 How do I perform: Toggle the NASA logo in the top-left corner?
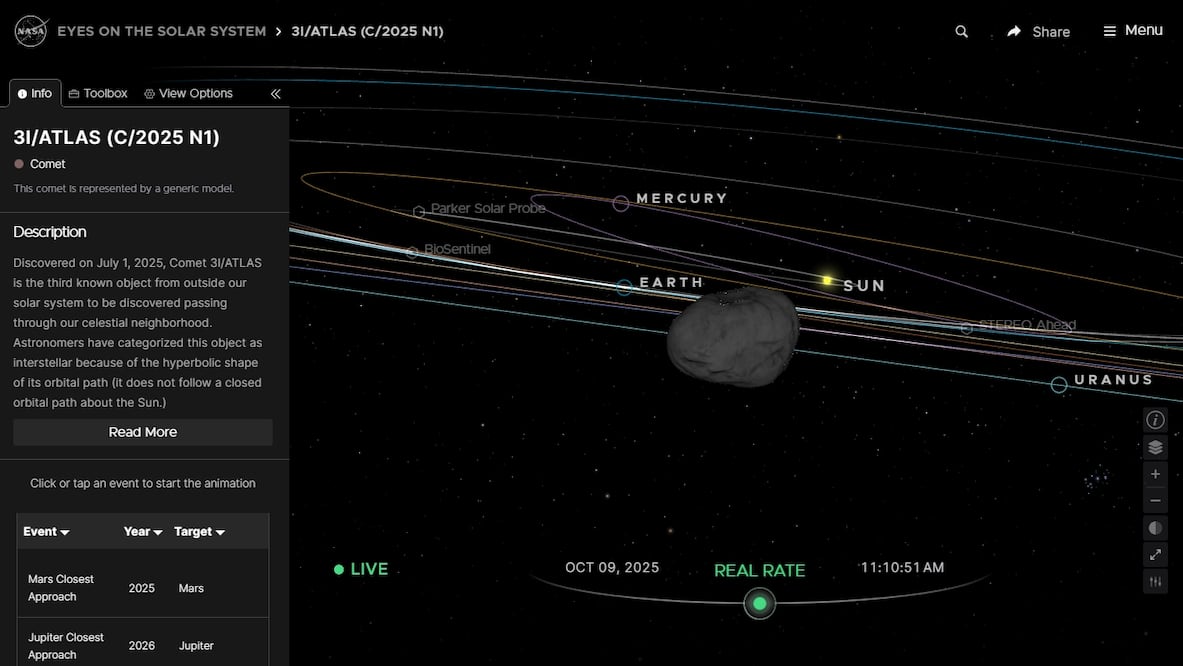[x=30, y=30]
